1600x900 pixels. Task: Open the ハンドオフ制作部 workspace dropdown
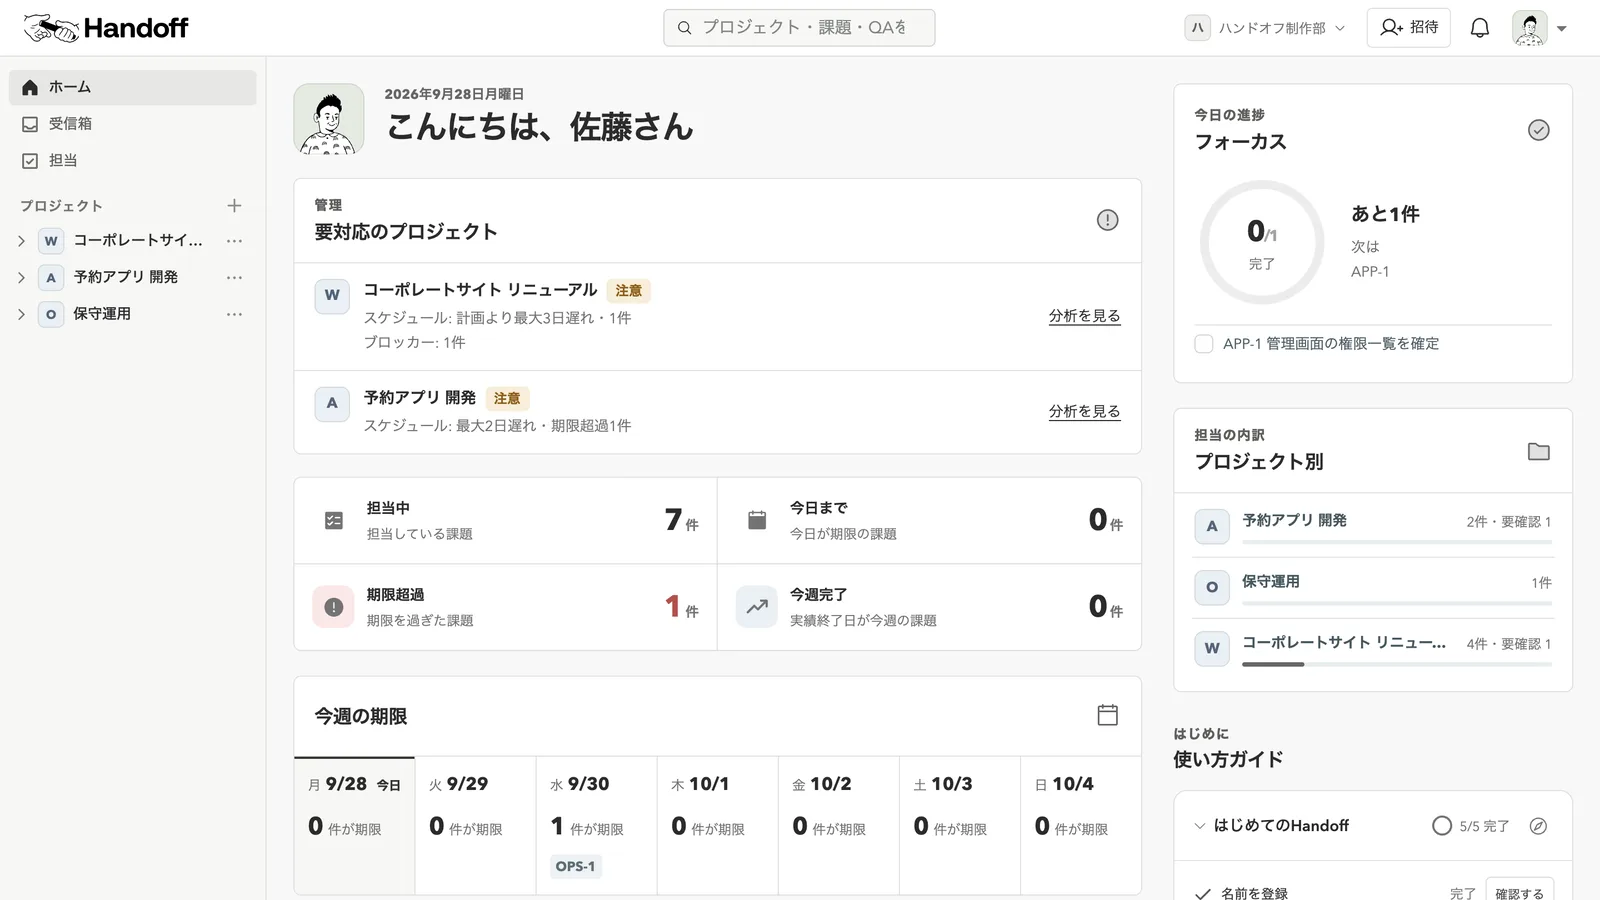[1266, 28]
